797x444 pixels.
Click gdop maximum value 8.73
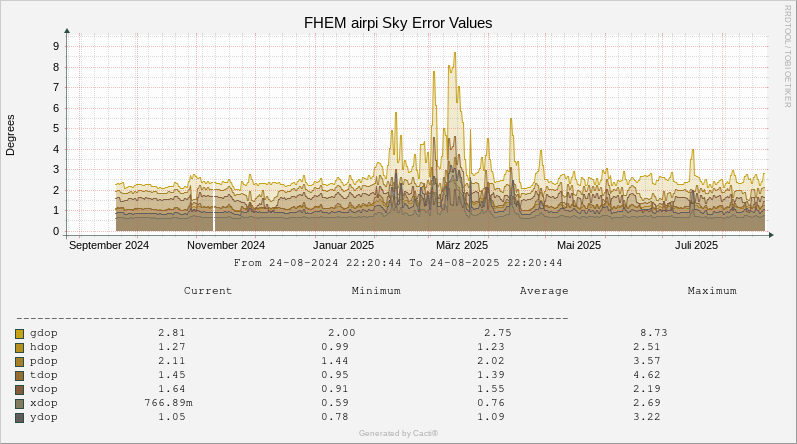(x=654, y=333)
